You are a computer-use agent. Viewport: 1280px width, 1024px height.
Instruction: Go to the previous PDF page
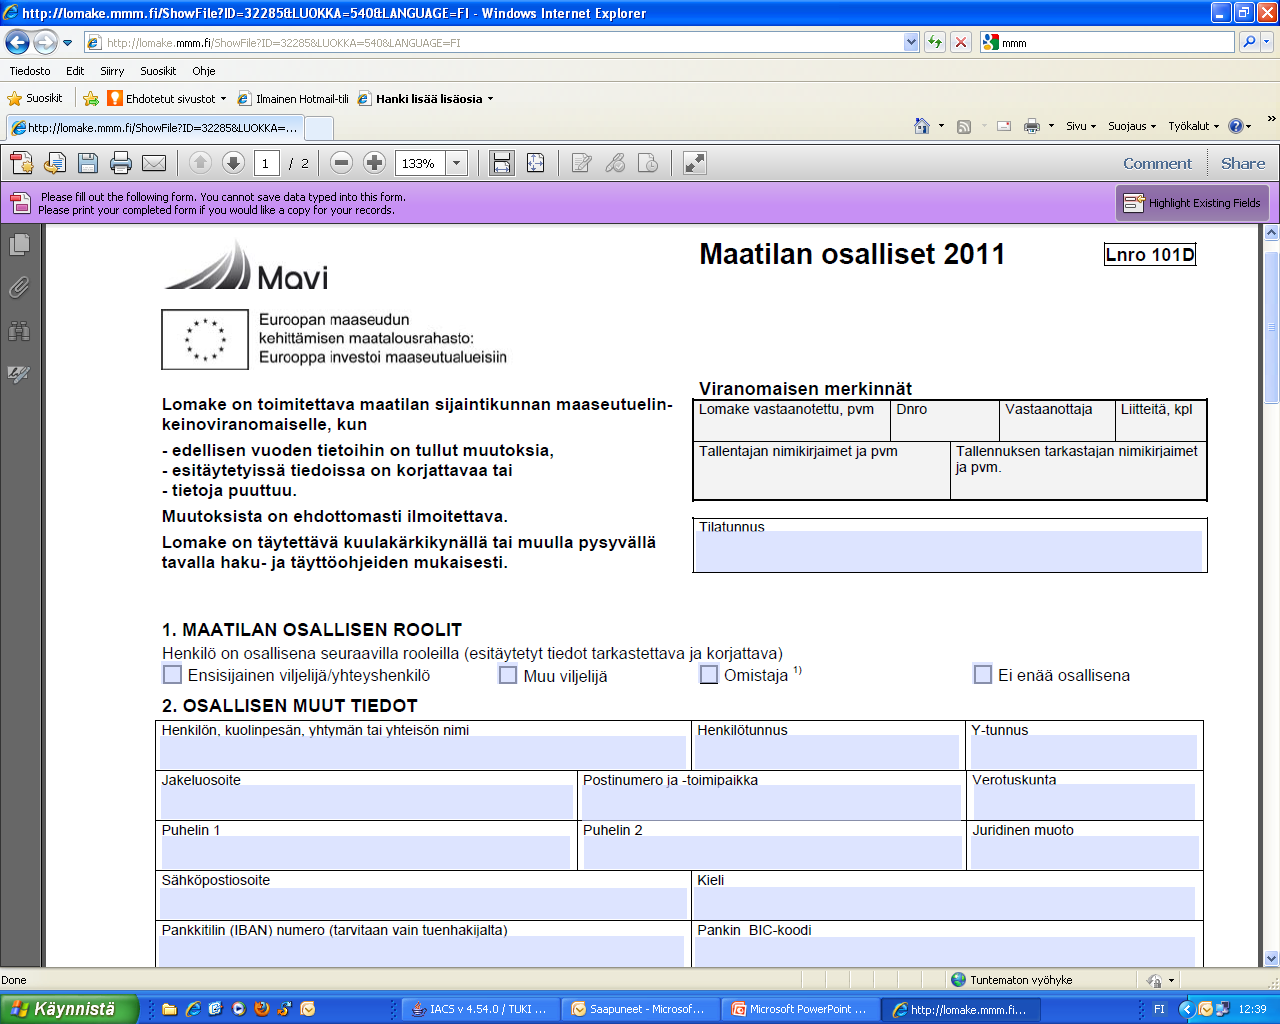[x=200, y=163]
